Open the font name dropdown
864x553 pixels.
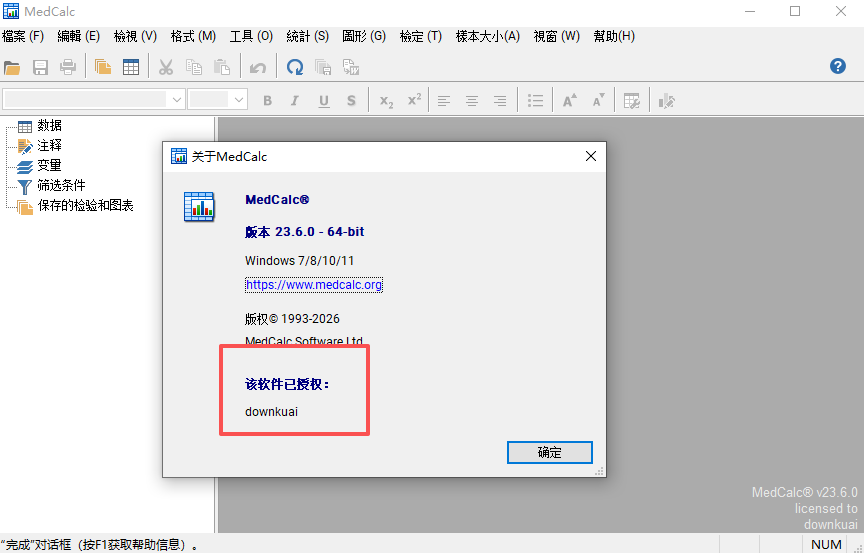(x=176, y=100)
